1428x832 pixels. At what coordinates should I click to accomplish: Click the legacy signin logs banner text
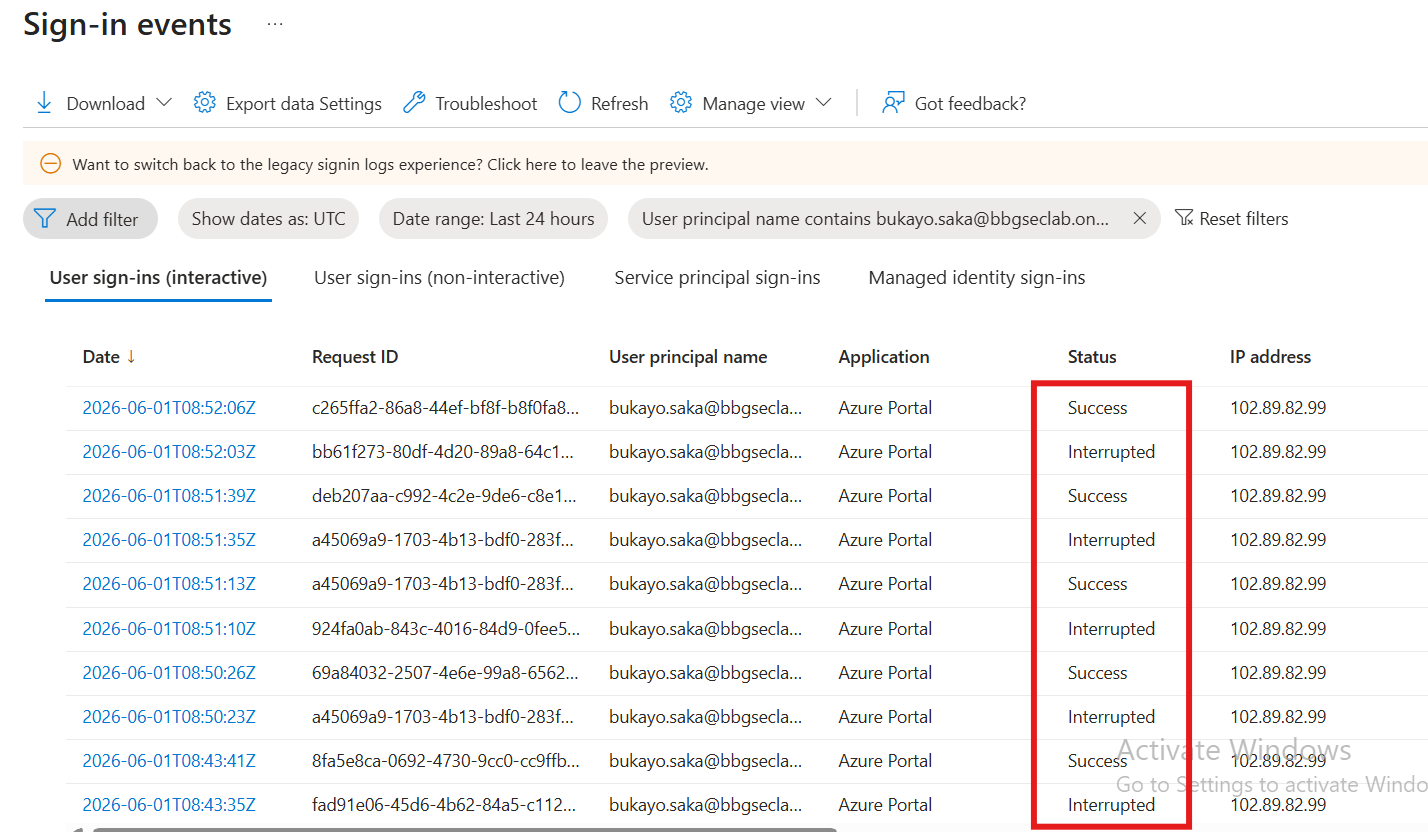point(390,164)
